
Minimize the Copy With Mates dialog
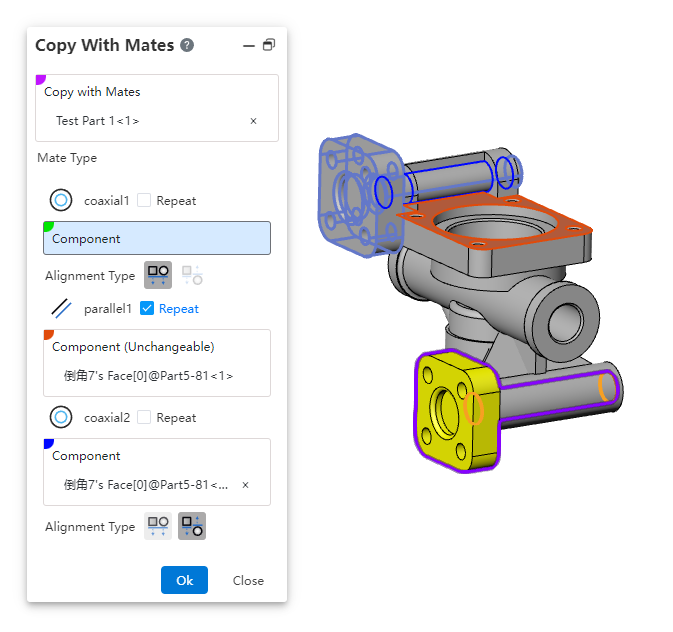pos(249,46)
